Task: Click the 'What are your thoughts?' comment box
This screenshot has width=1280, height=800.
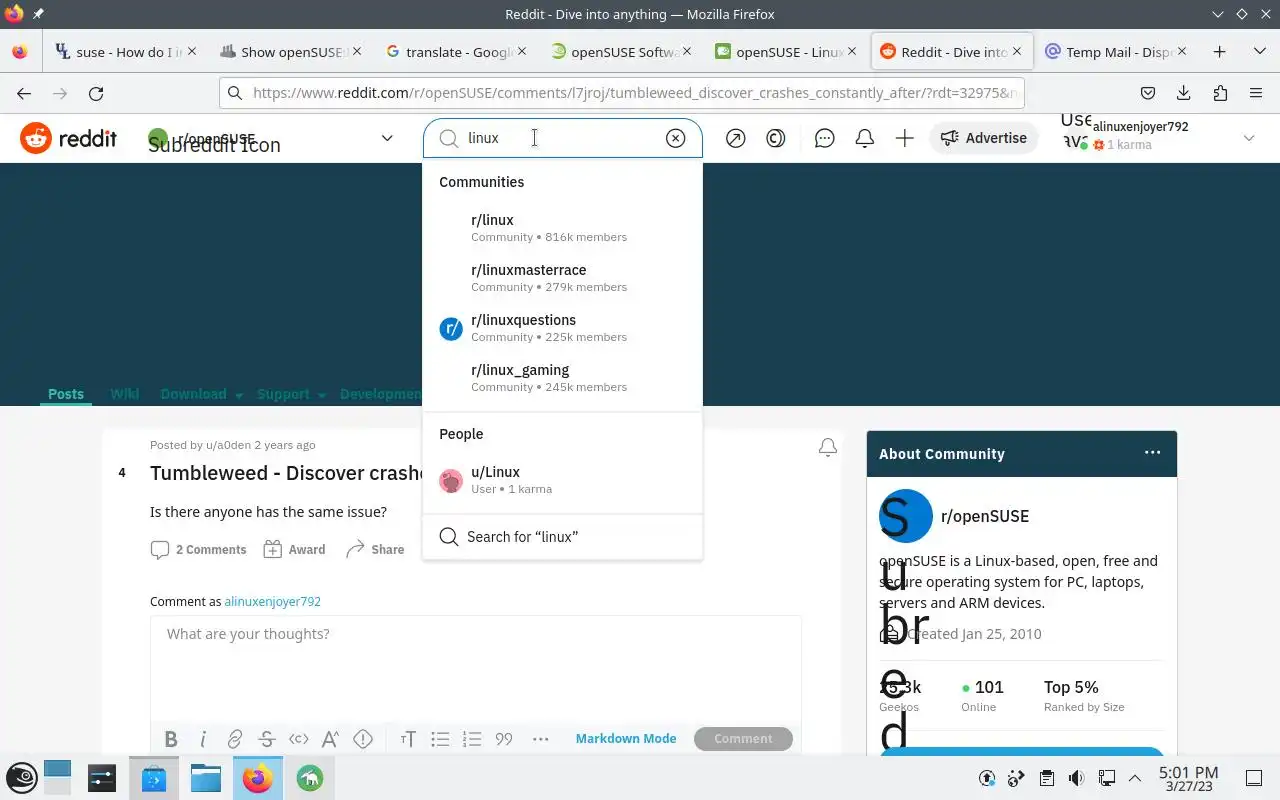Action: (476, 668)
